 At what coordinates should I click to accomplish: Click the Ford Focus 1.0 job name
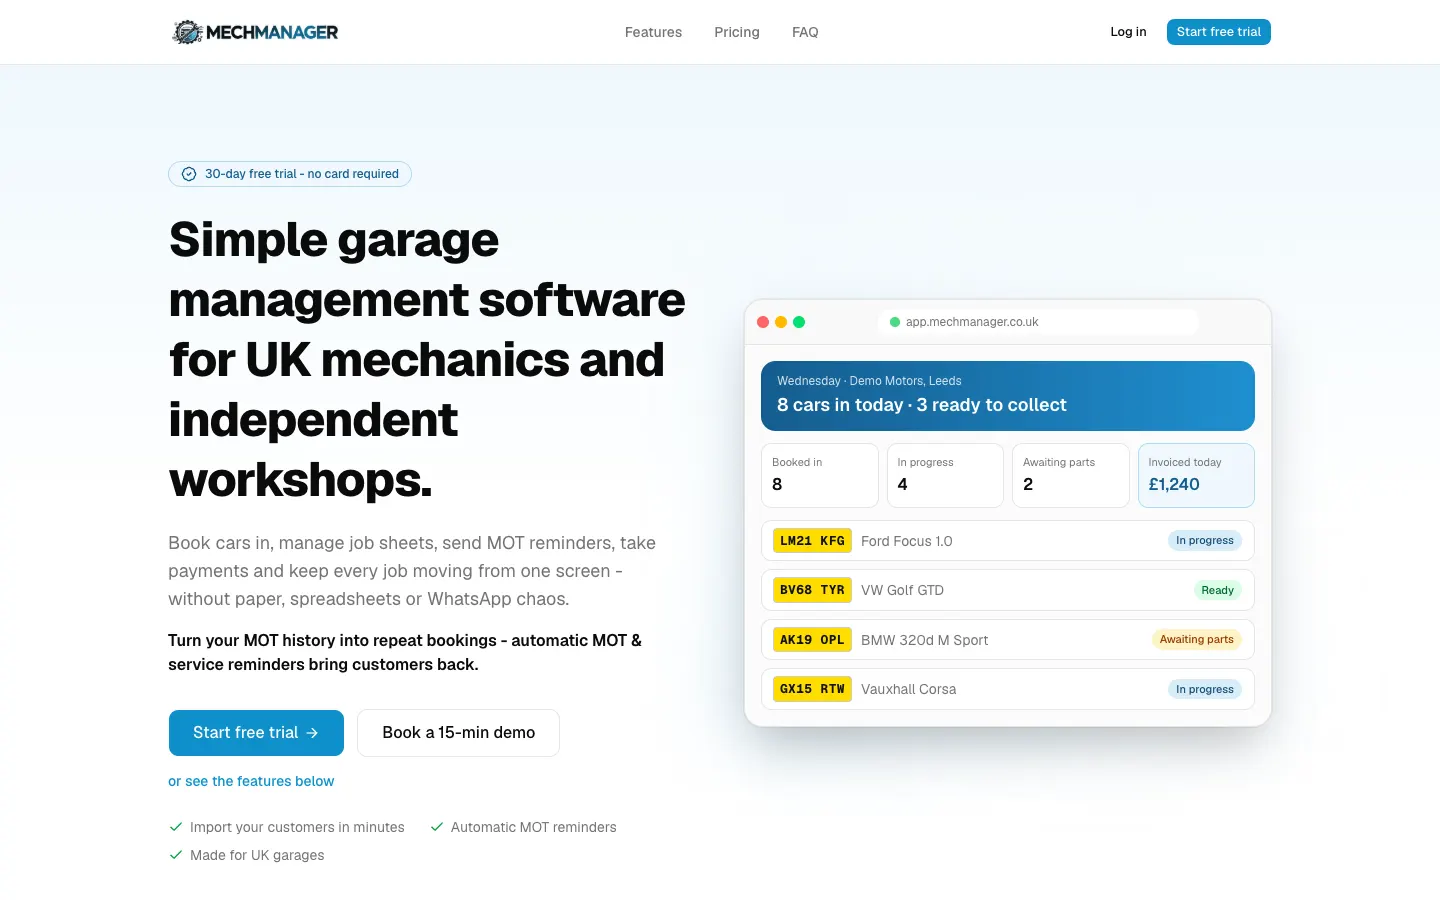pos(907,541)
